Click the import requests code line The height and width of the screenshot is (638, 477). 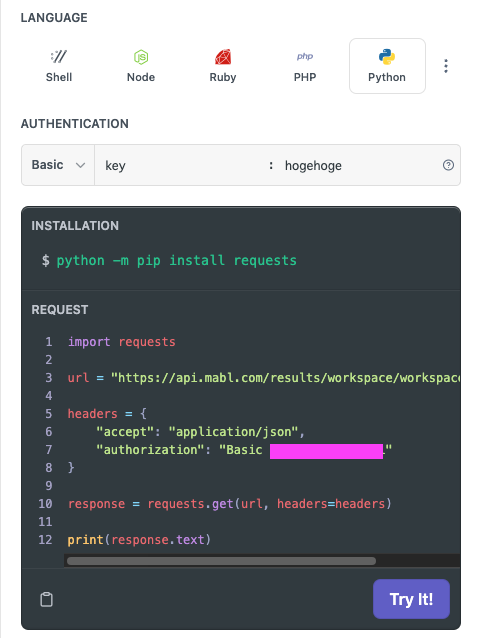122,342
